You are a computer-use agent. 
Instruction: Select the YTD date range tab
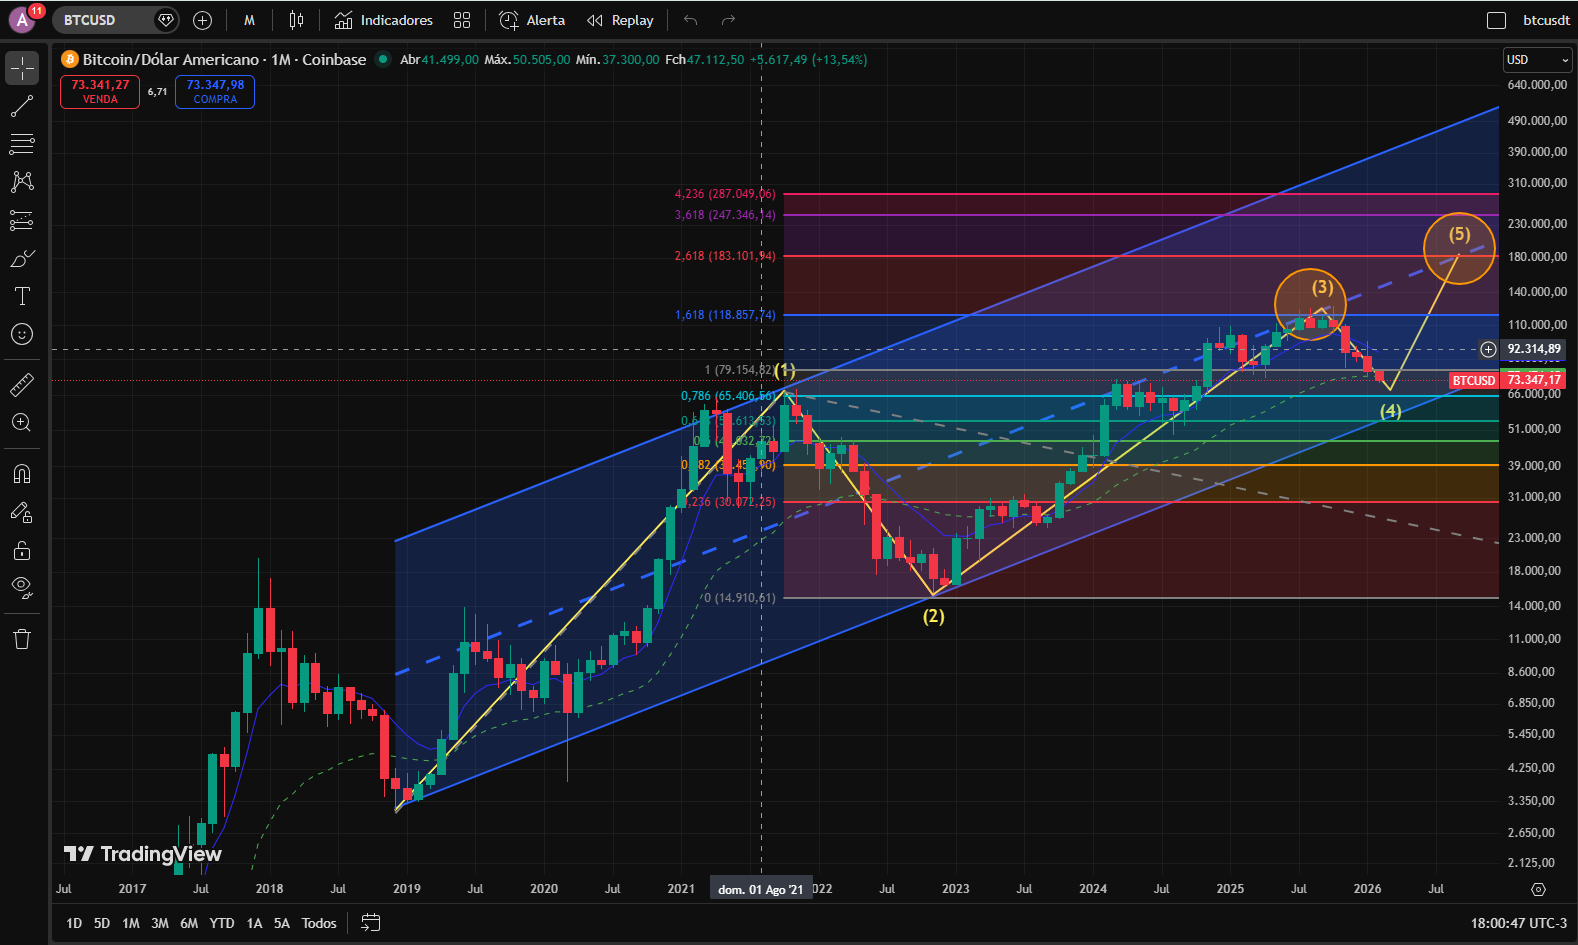point(222,923)
